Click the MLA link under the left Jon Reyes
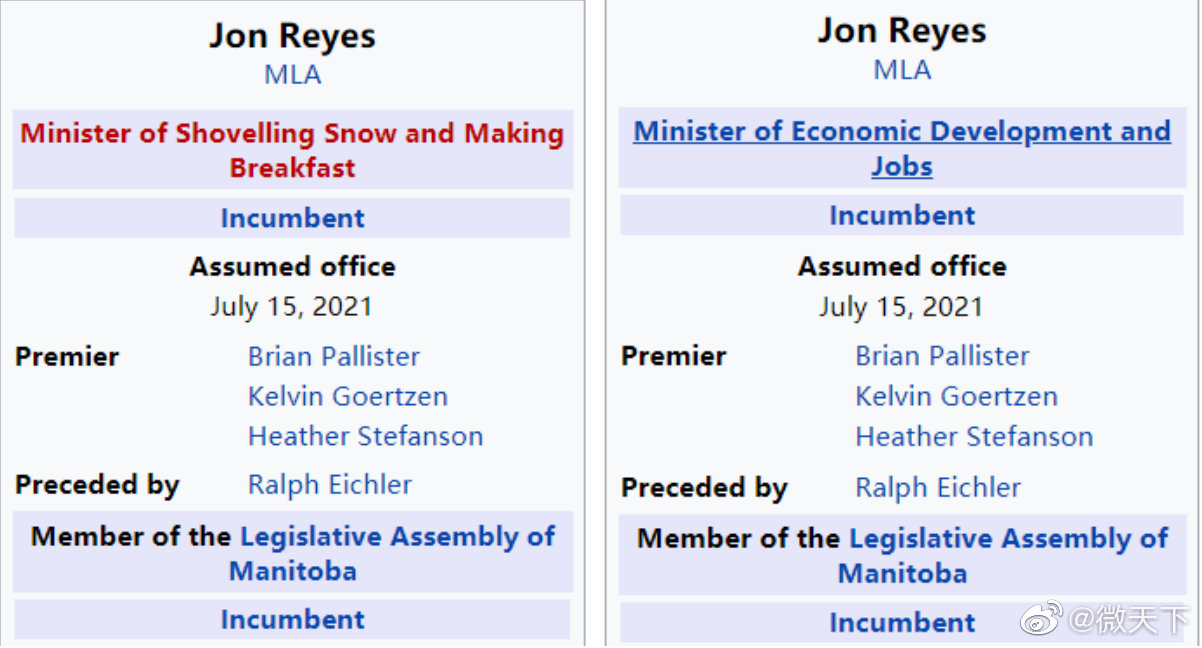1202x648 pixels. (292, 75)
